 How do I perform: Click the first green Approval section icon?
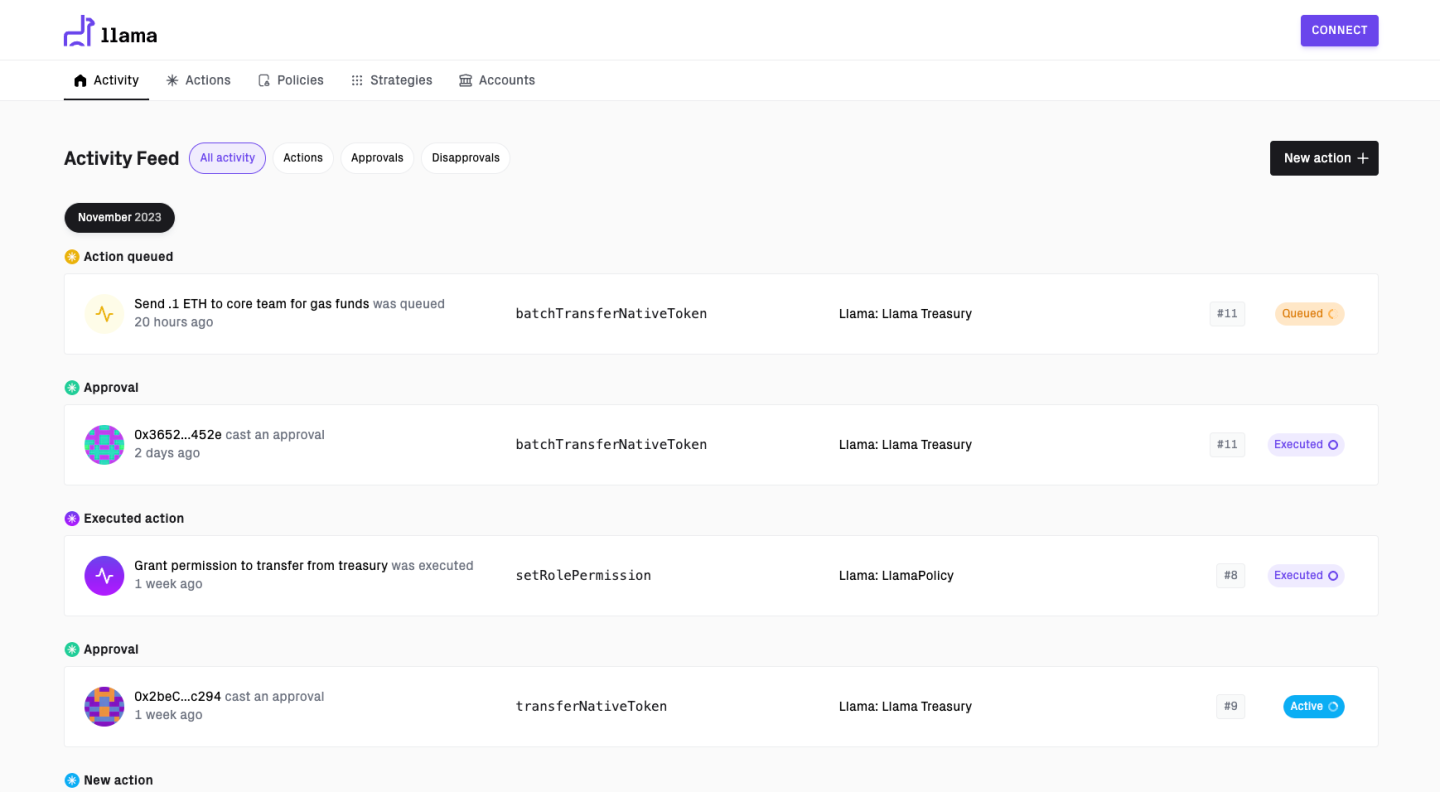point(72,388)
